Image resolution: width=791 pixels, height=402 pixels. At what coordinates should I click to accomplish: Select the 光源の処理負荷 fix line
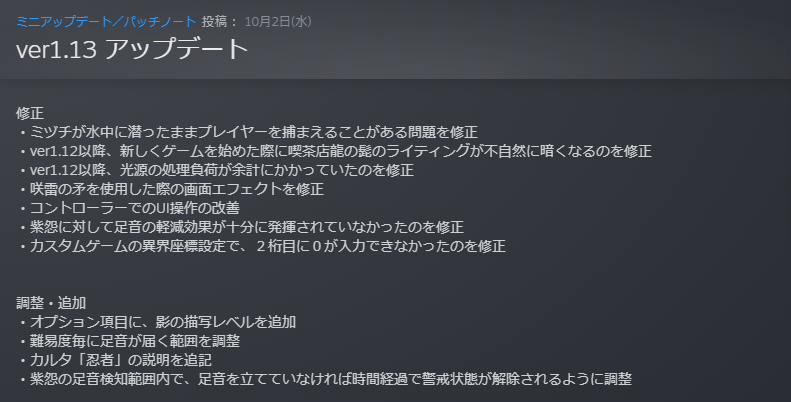(x=215, y=170)
